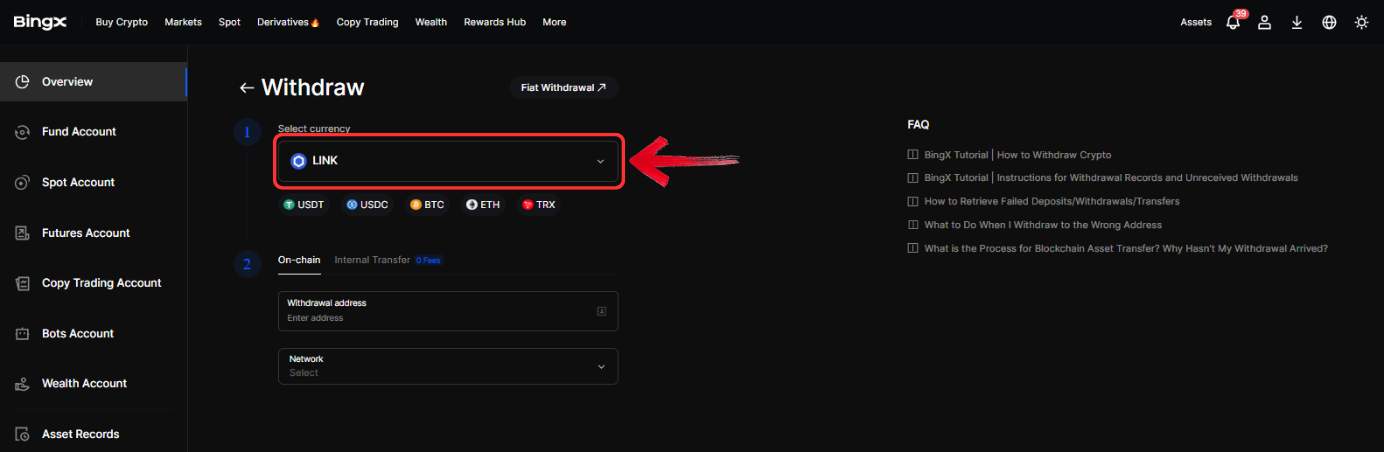Screen dimensions: 1384x452
Task: Click book icon beside How to Withdraw Crypto
Action: point(912,155)
